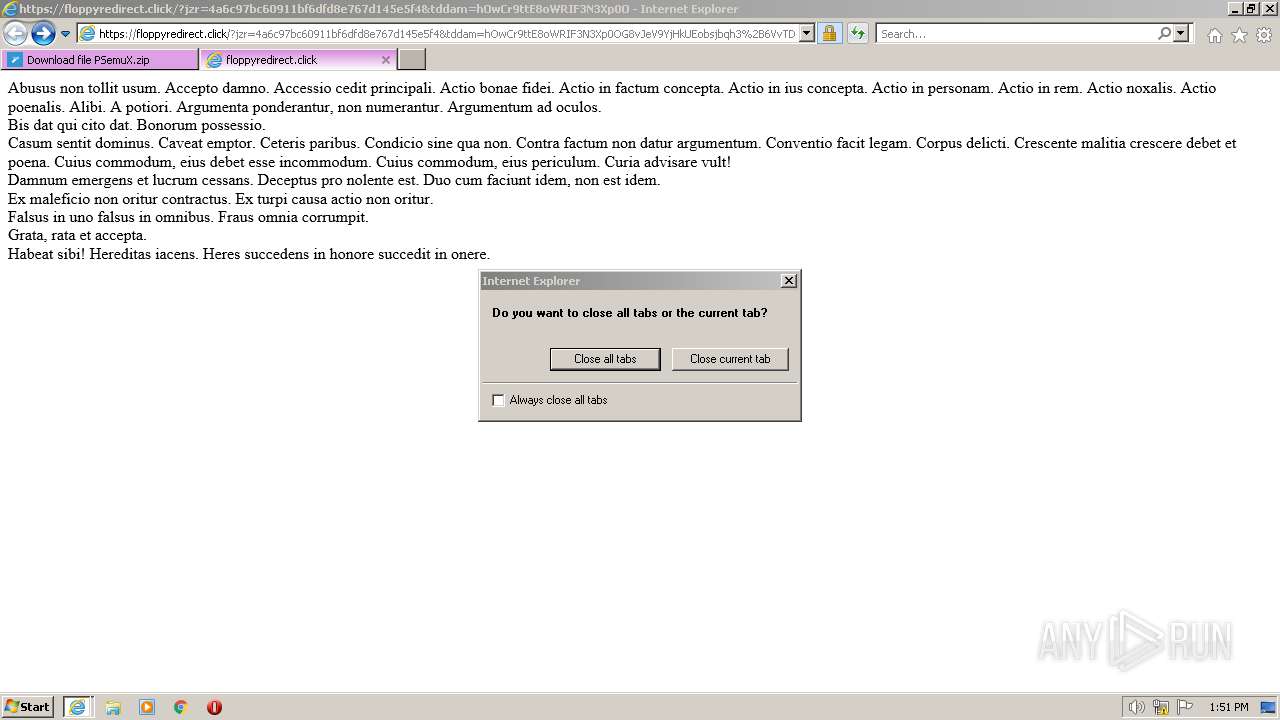Screen dimensions: 1280x720
Task: Click the page favicon in address bar
Action: [88, 34]
